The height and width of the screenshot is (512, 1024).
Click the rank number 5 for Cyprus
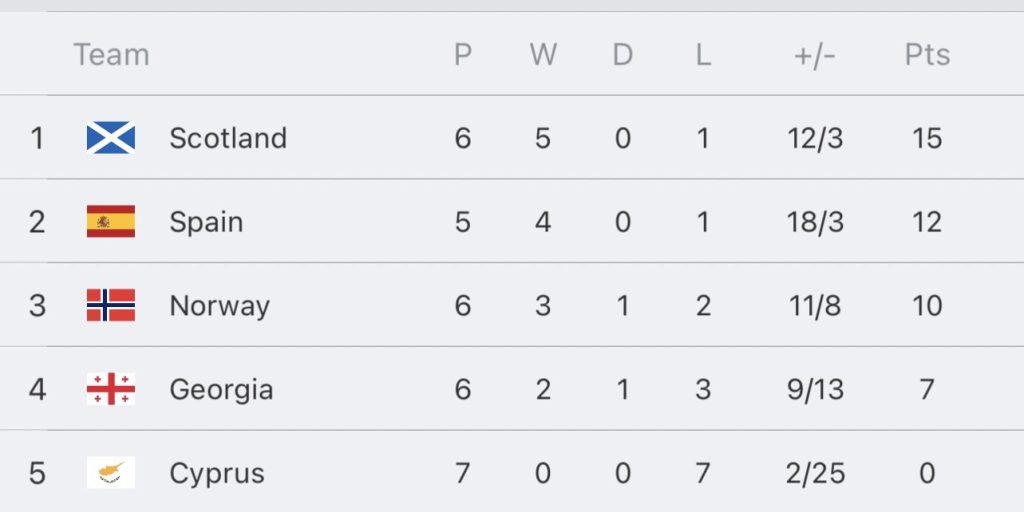37,473
